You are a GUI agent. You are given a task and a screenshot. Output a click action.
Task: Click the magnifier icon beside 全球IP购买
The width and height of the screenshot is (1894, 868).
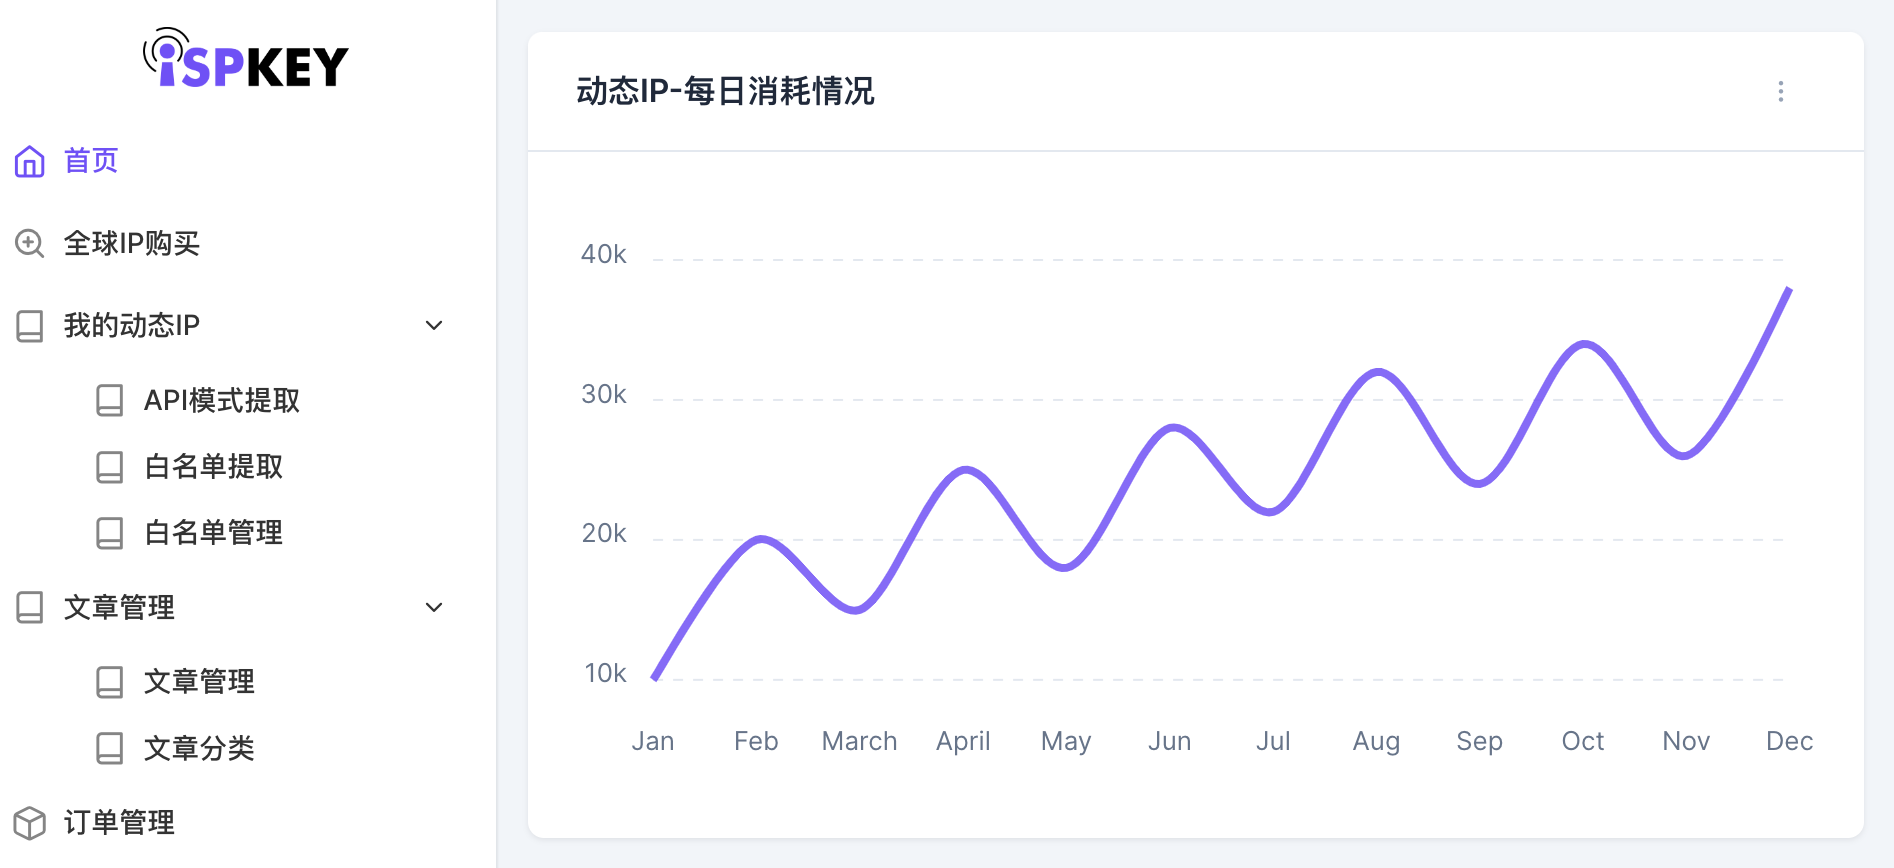point(30,243)
